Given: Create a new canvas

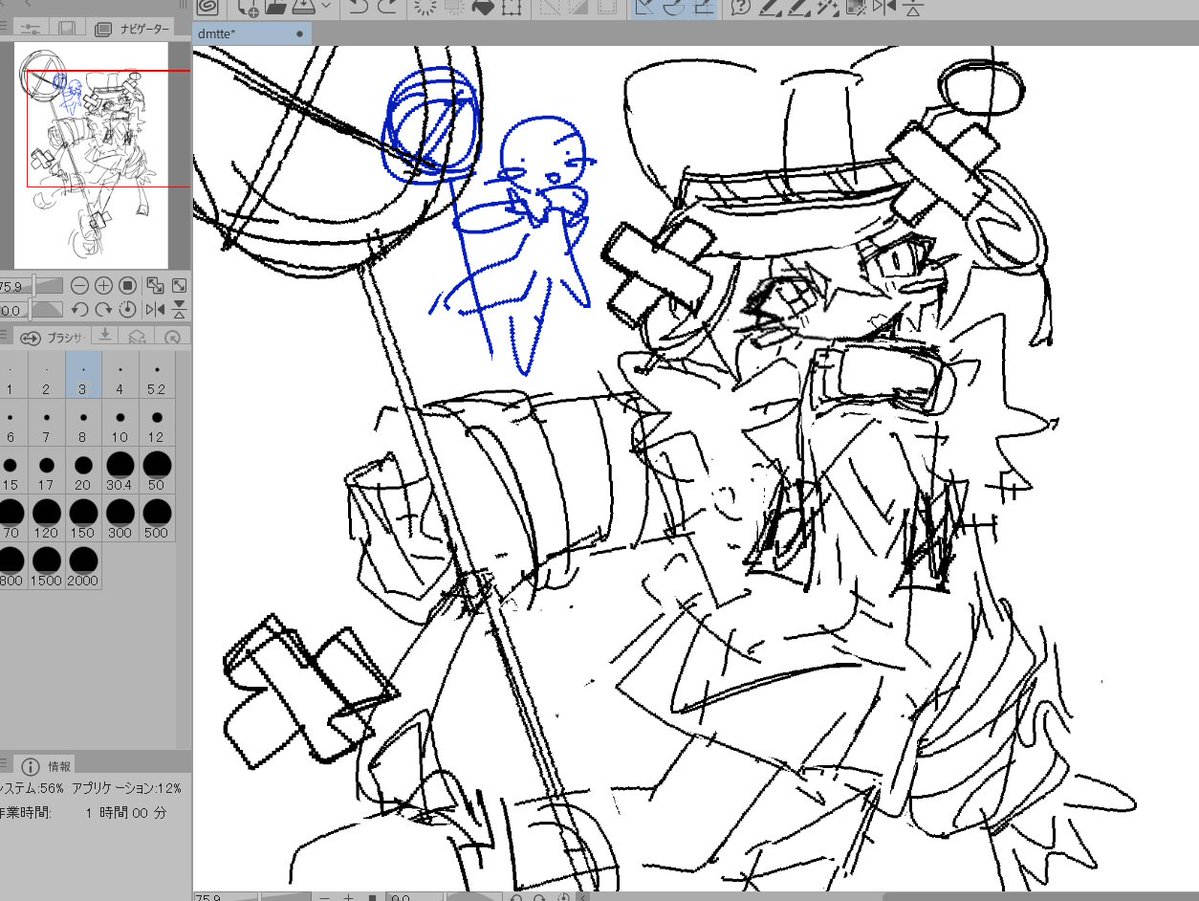Looking at the screenshot, I should tap(247, 8).
